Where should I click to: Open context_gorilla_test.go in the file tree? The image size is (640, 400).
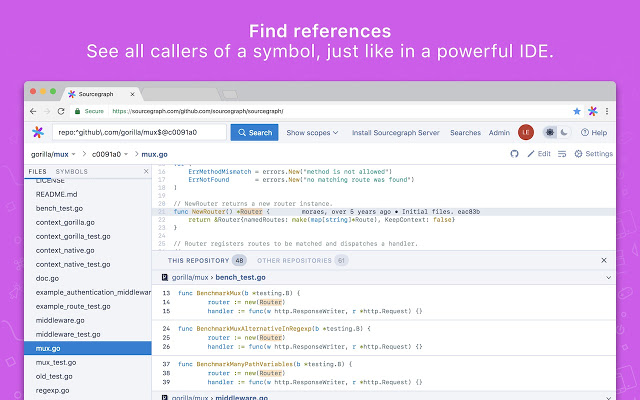click(73, 236)
